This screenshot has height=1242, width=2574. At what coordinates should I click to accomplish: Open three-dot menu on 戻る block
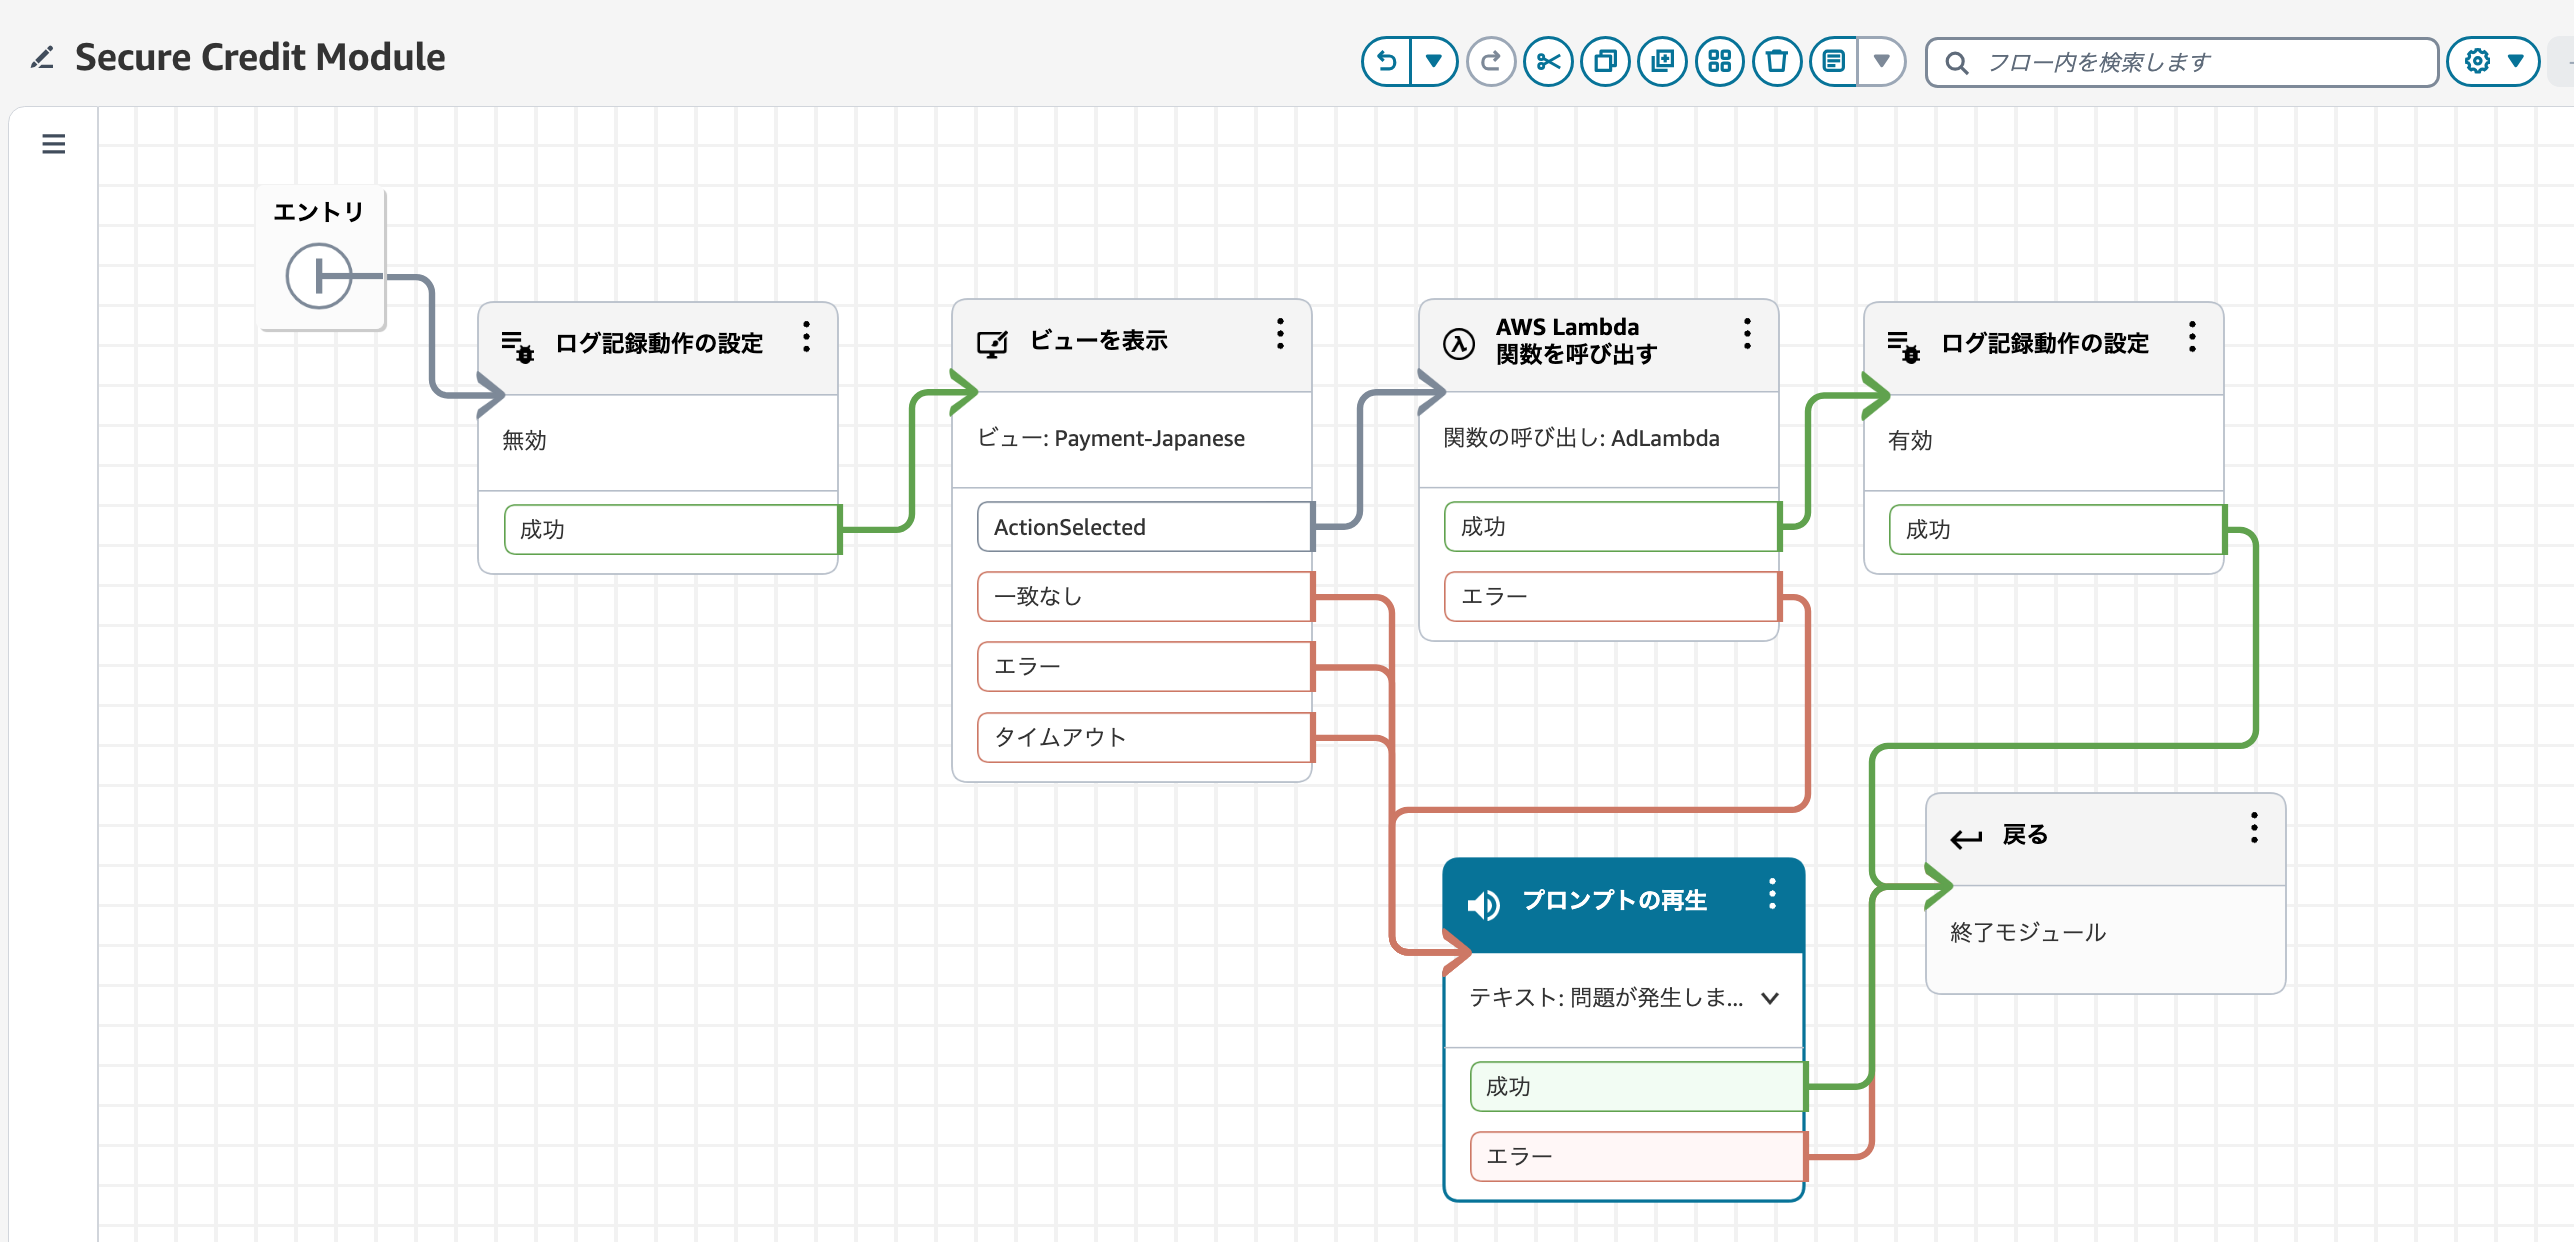click(x=2254, y=828)
